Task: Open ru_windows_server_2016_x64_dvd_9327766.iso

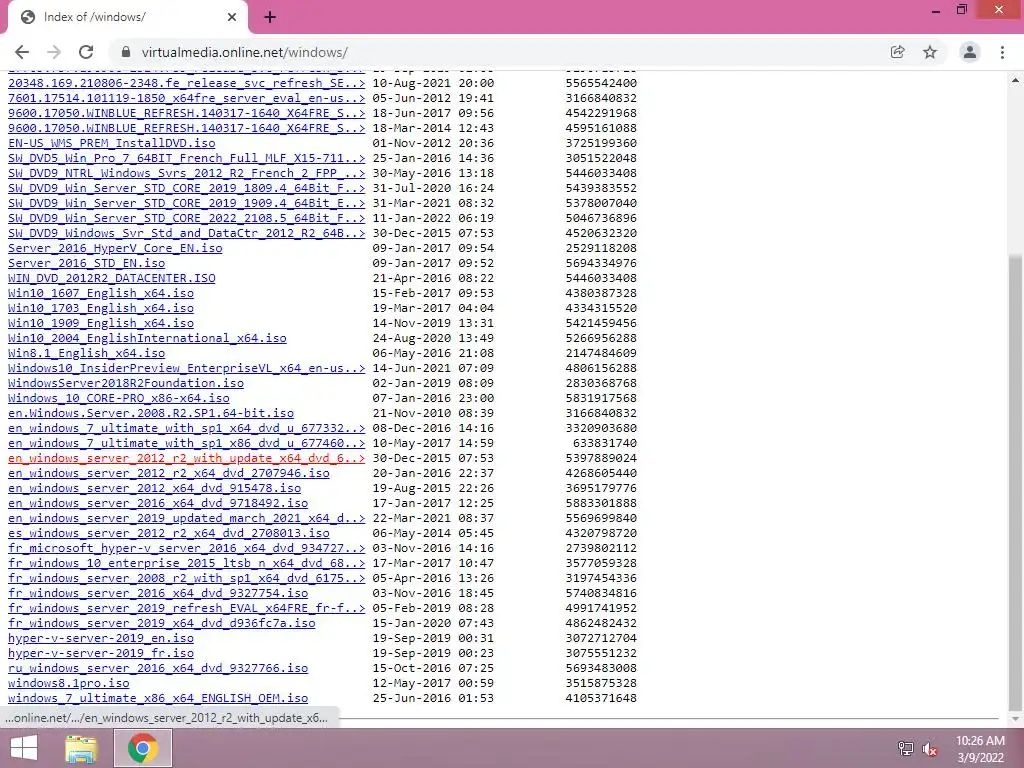Action: pyautogui.click(x=158, y=669)
